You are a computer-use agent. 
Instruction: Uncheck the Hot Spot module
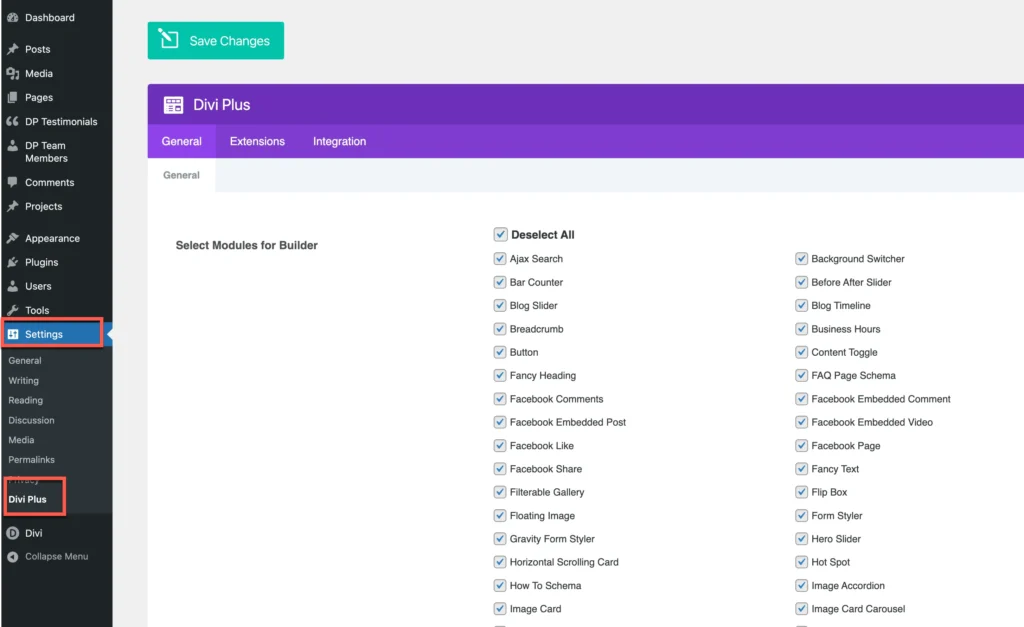coord(801,562)
